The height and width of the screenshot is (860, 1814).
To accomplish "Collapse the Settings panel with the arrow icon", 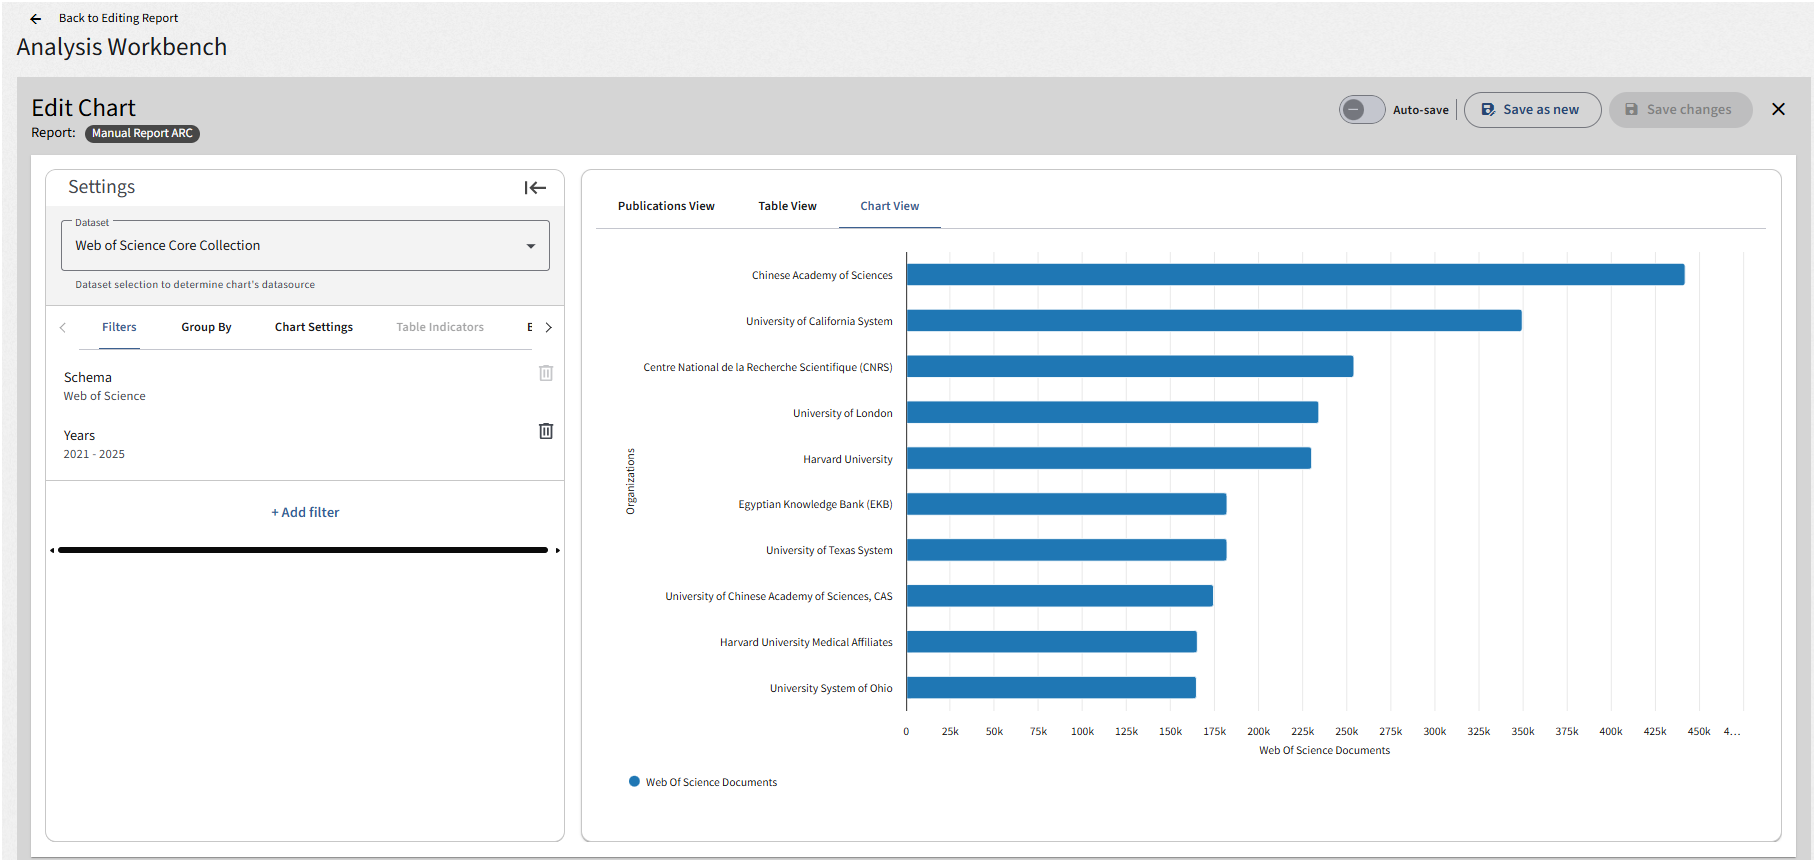I will (535, 188).
